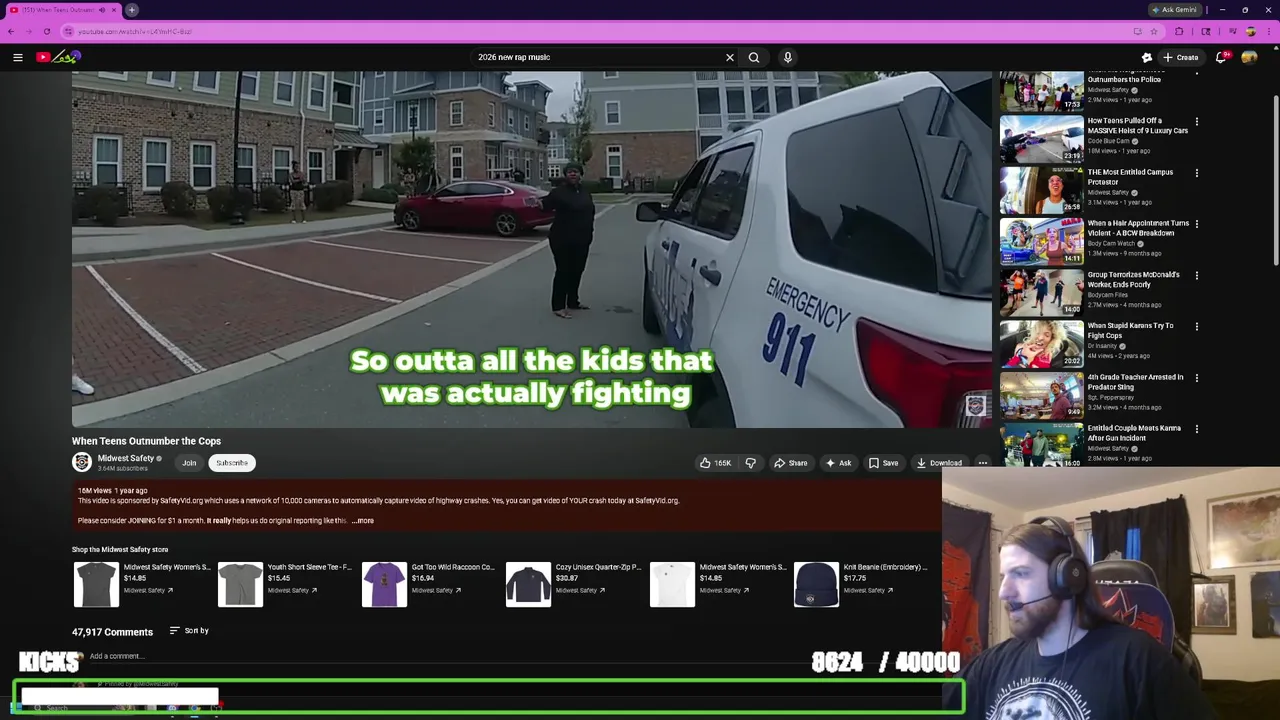This screenshot has height=720, width=1280.
Task: Like the video with thumbs up
Action: [715, 463]
